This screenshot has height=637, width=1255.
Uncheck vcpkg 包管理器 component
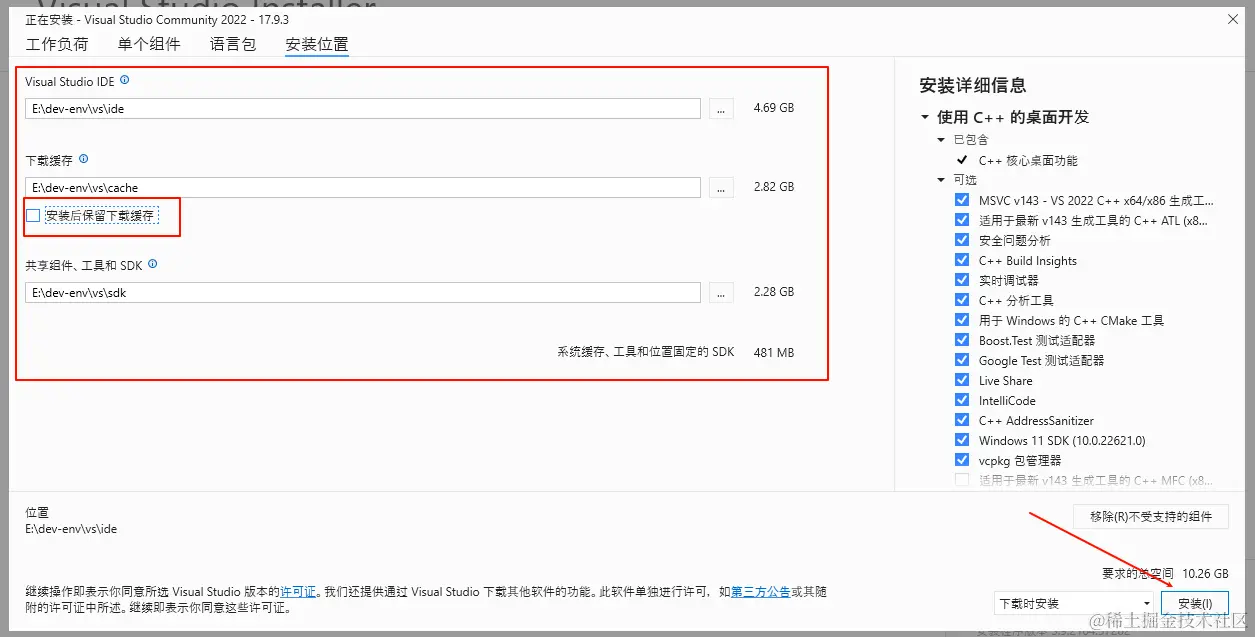(x=962, y=460)
